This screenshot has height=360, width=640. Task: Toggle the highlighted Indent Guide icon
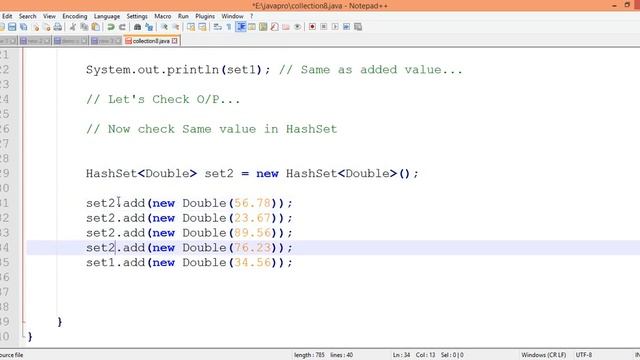coord(241,27)
